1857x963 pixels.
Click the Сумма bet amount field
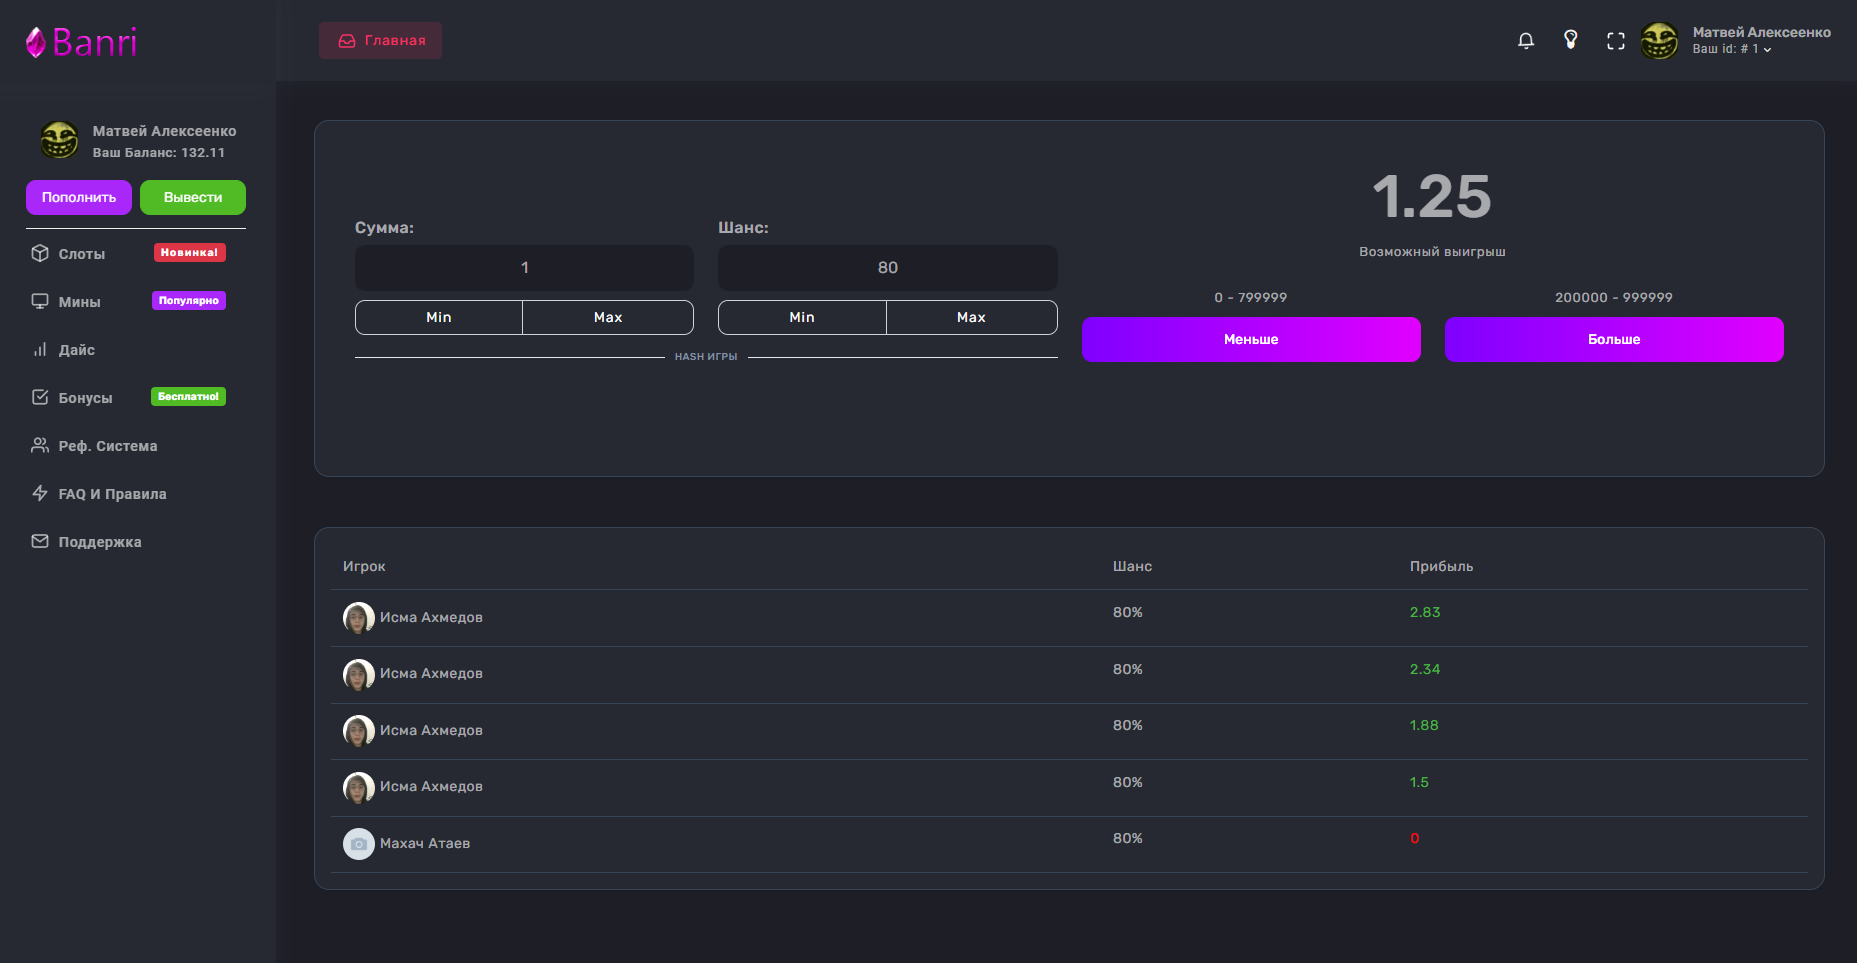click(524, 268)
